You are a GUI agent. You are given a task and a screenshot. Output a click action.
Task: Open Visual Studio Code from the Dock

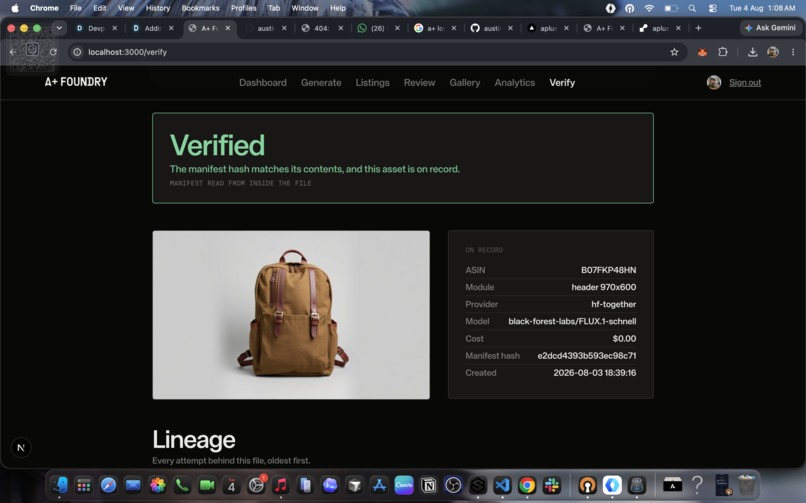point(502,485)
